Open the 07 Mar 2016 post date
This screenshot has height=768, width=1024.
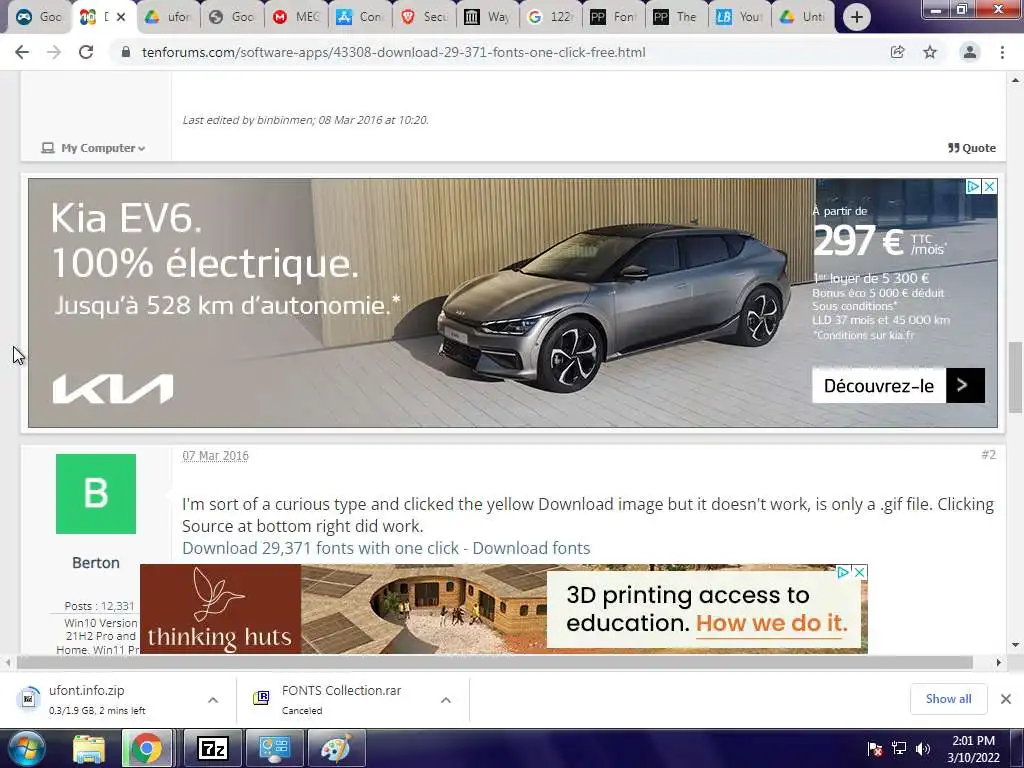tap(216, 456)
